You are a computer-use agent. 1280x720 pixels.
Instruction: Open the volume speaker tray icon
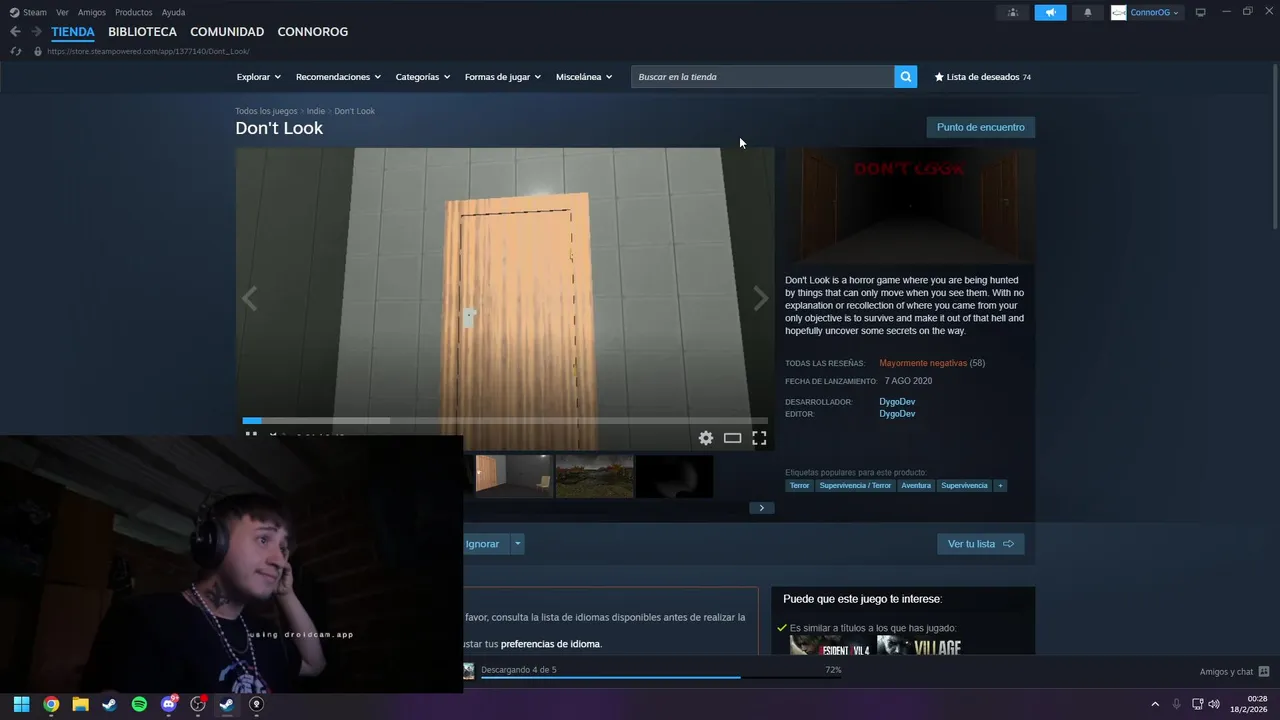pyautogui.click(x=1214, y=704)
